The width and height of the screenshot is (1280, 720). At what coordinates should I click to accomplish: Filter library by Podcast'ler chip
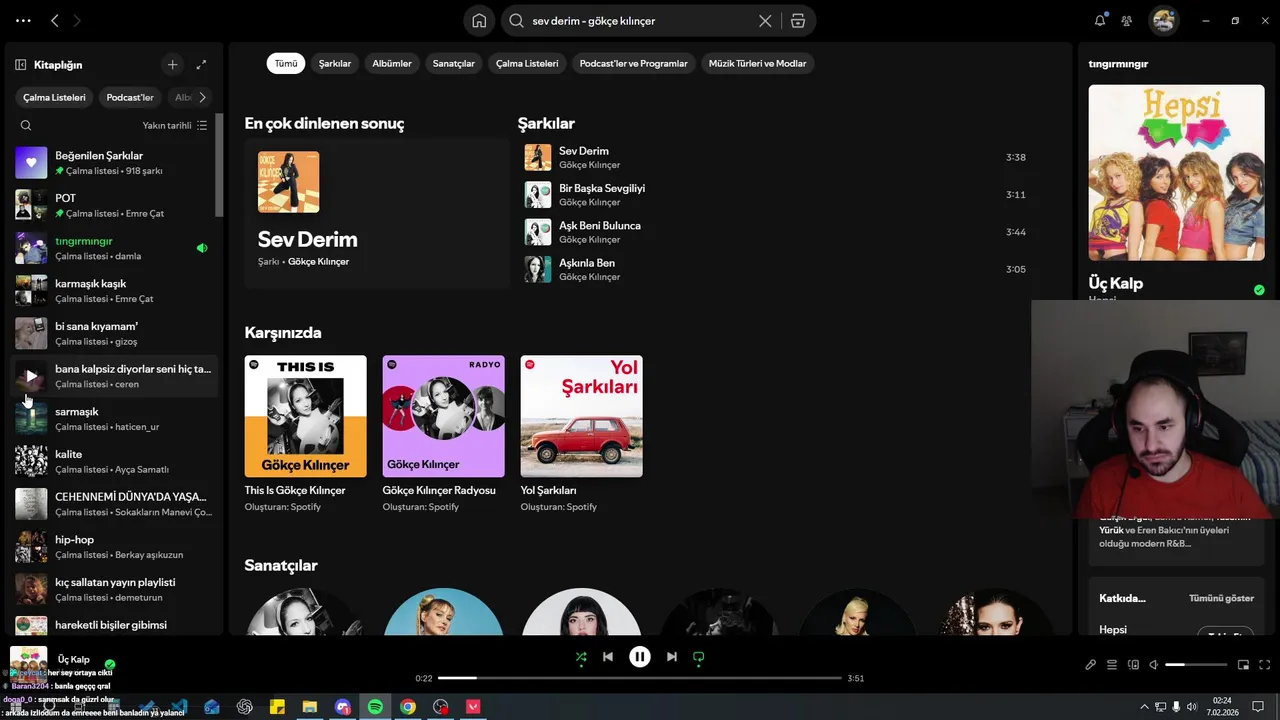point(130,97)
